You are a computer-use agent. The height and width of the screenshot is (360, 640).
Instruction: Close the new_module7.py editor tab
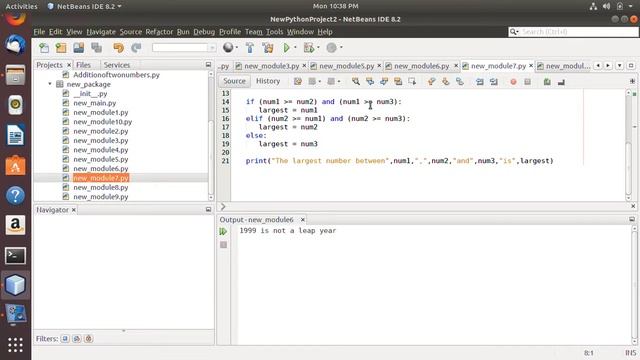pos(531,65)
